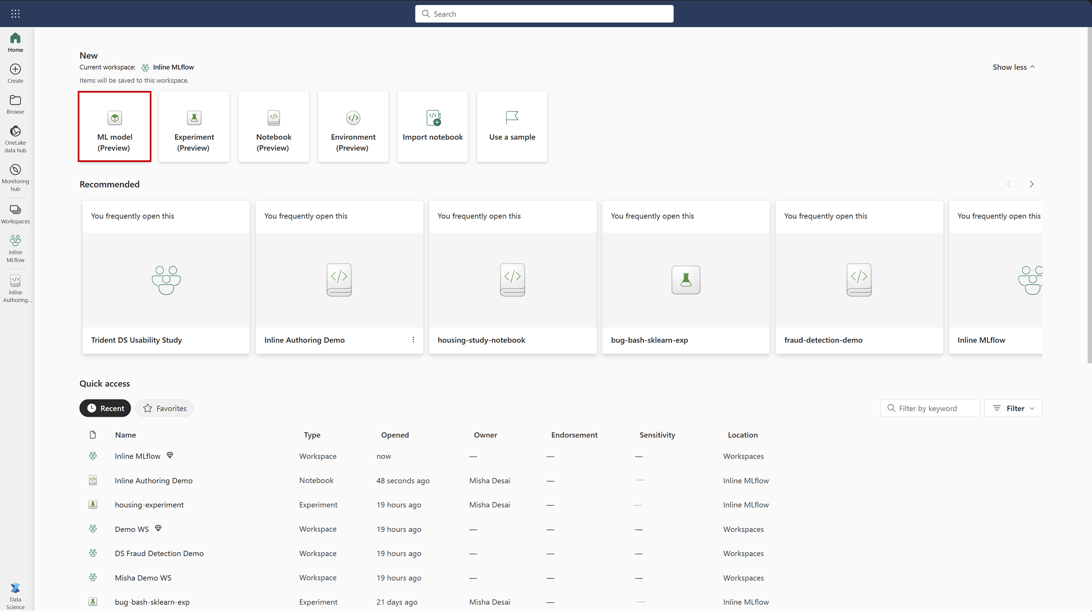Open Browse in the left navigation

pyautogui.click(x=15, y=104)
